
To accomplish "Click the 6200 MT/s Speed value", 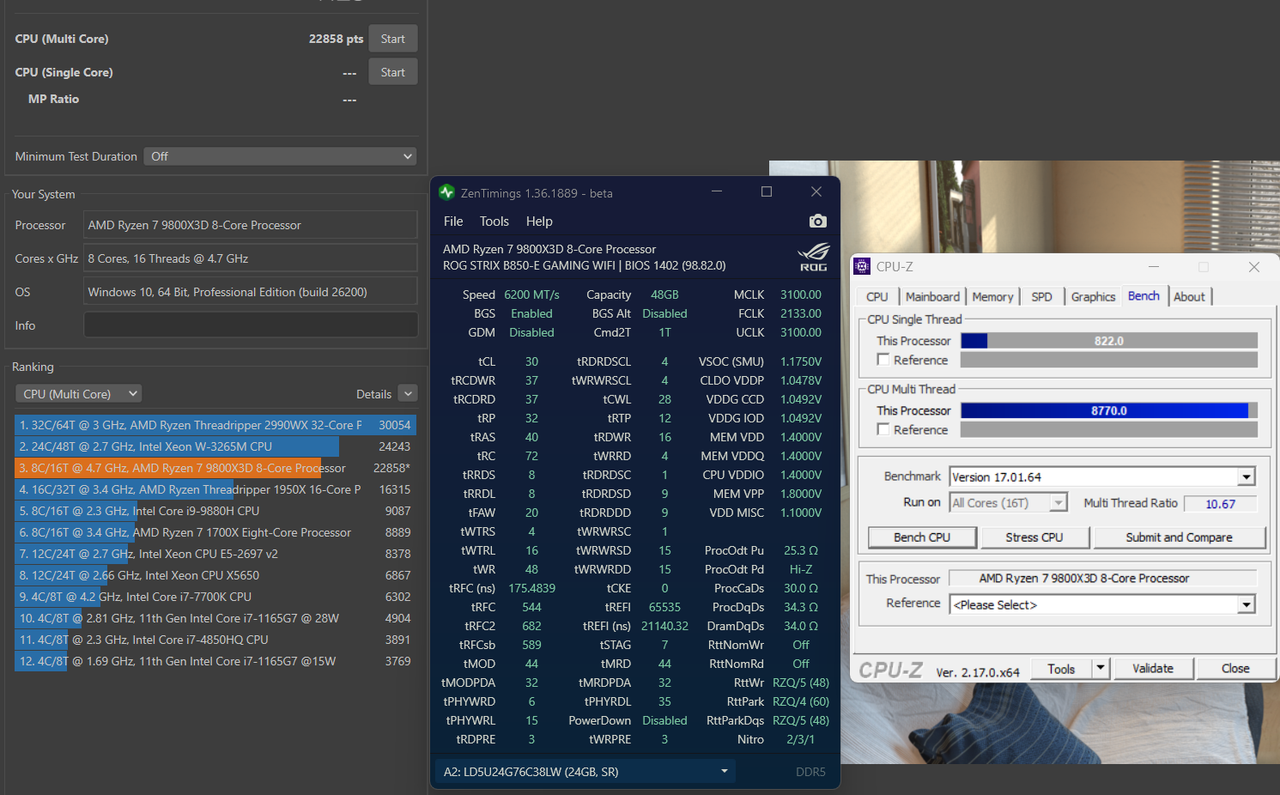I will coord(532,295).
